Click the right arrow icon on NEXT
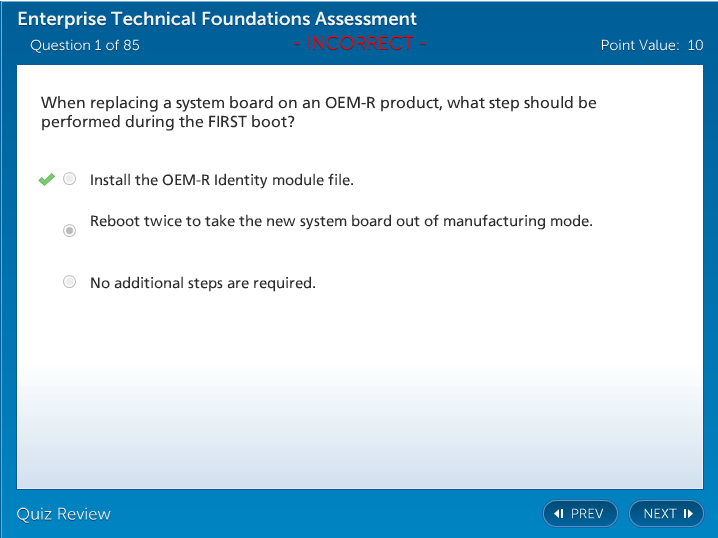 click(688, 514)
